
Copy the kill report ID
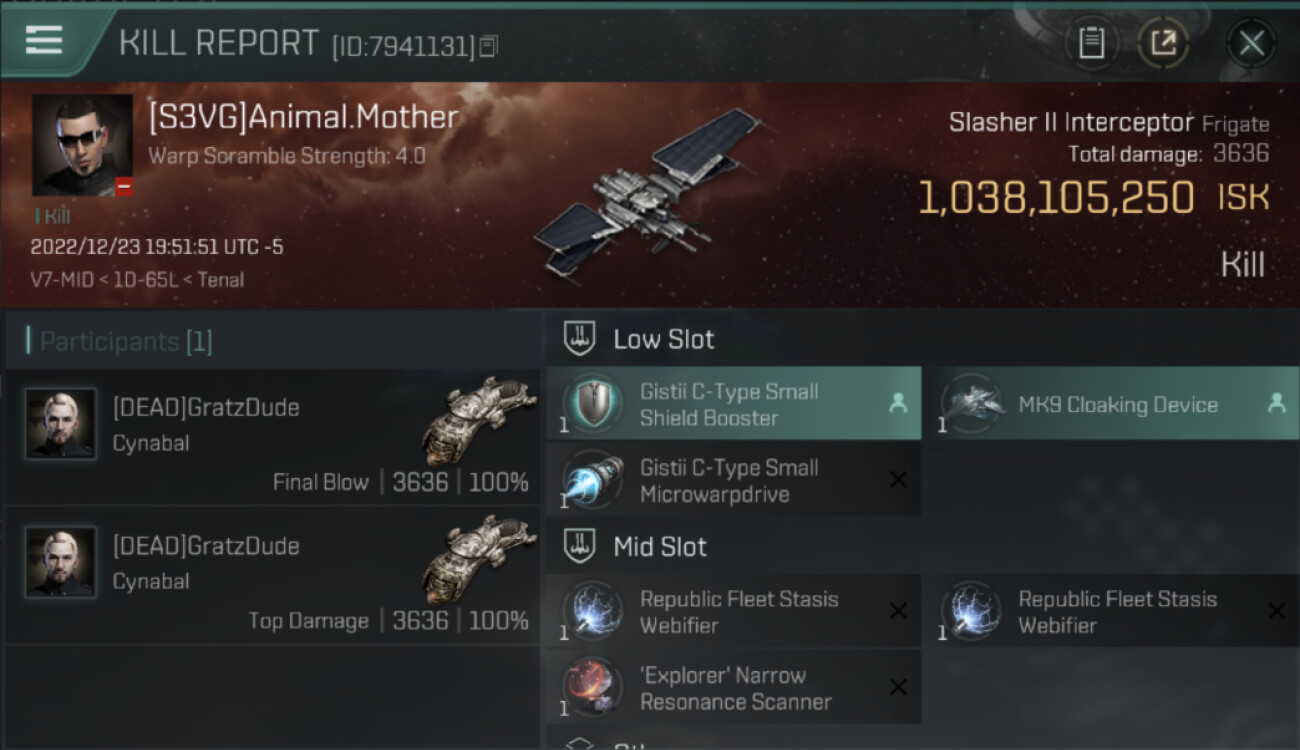pyautogui.click(x=489, y=46)
